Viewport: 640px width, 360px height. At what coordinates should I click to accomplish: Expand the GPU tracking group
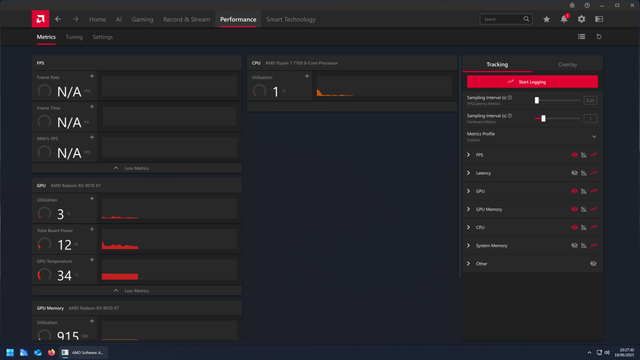[x=469, y=191]
